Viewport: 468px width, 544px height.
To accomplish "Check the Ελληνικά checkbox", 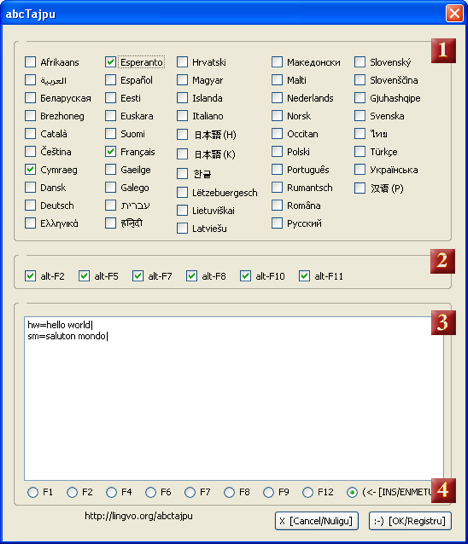I will click(31, 223).
